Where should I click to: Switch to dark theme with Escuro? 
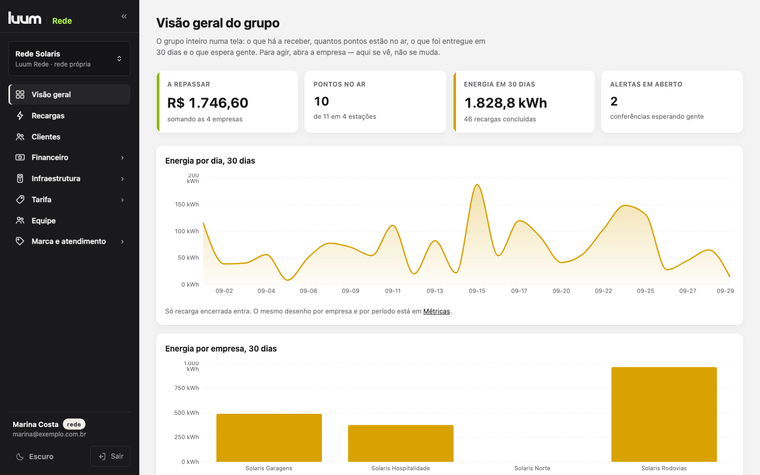coord(35,457)
